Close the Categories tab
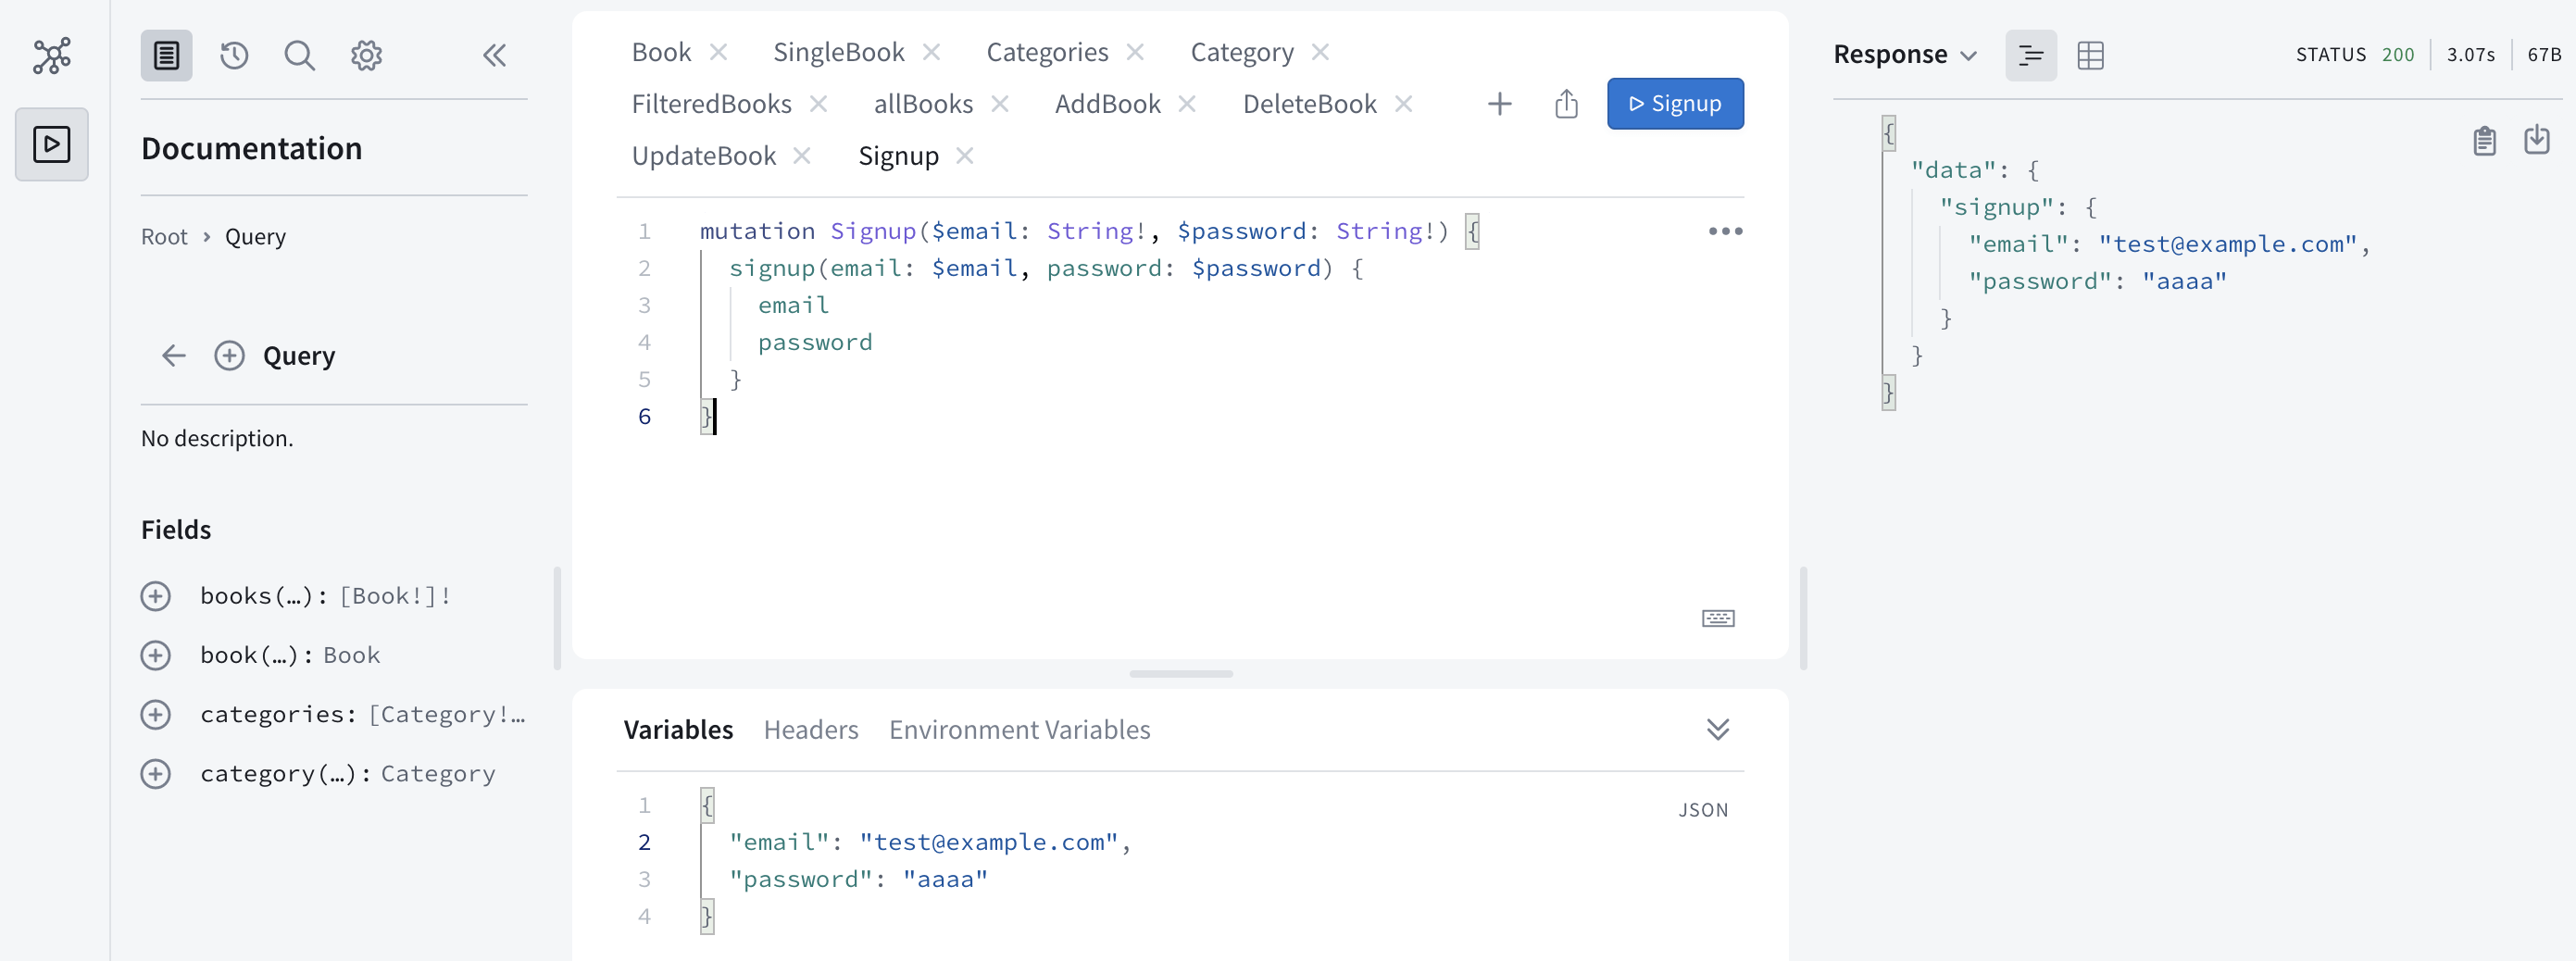 [x=1134, y=52]
